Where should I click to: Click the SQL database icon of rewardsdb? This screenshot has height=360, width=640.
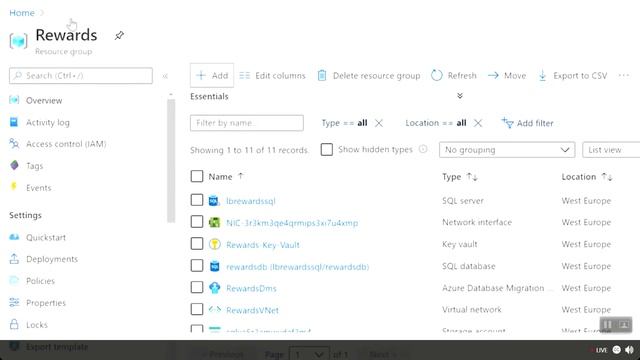coord(214,266)
